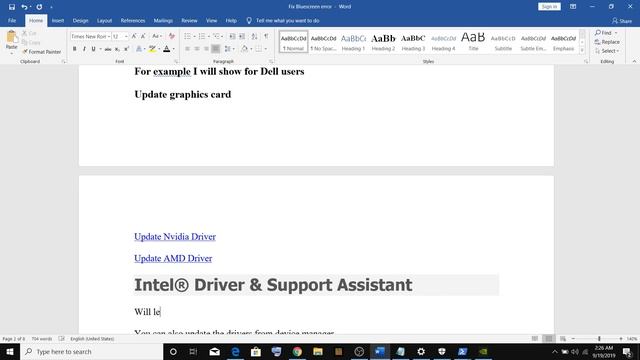640x360 pixels.
Task: Pick the text highlight color
Action: (x=152, y=49)
